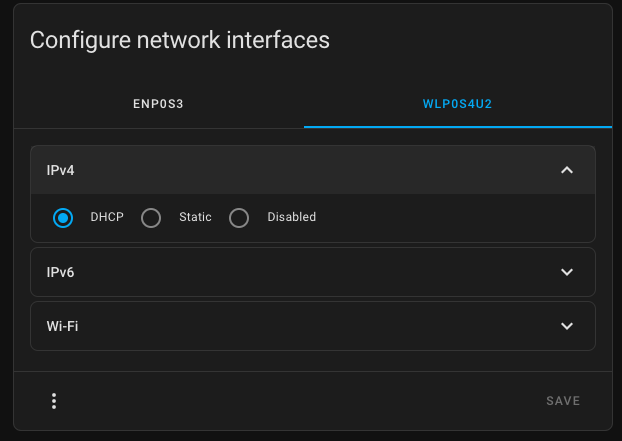
Task: Click the 'Configure network interfaces' heading
Action: (180, 40)
